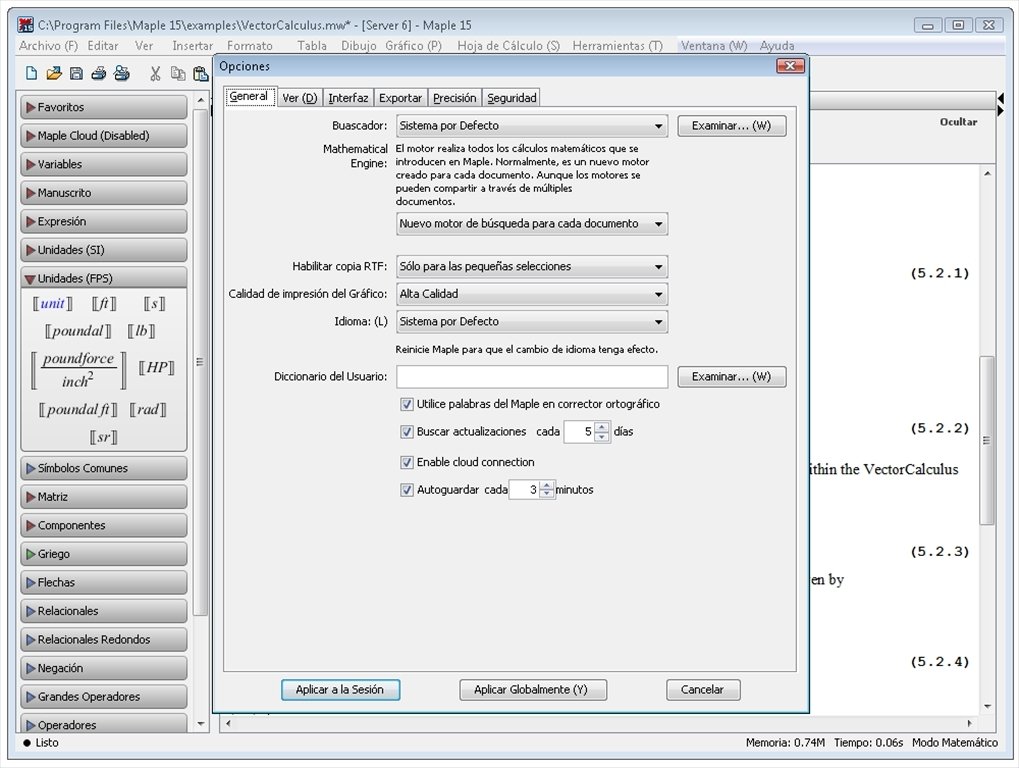
Task: Insert the [poundal] unit symbol
Action: point(78,331)
